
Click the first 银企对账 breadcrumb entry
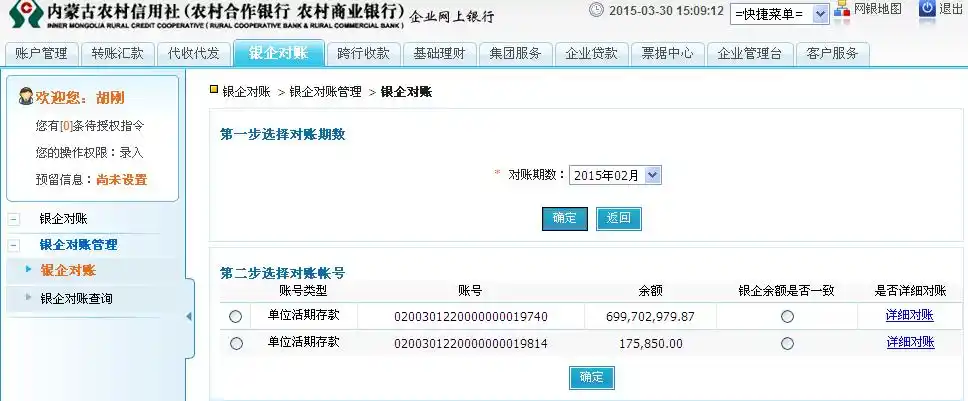pyautogui.click(x=246, y=93)
